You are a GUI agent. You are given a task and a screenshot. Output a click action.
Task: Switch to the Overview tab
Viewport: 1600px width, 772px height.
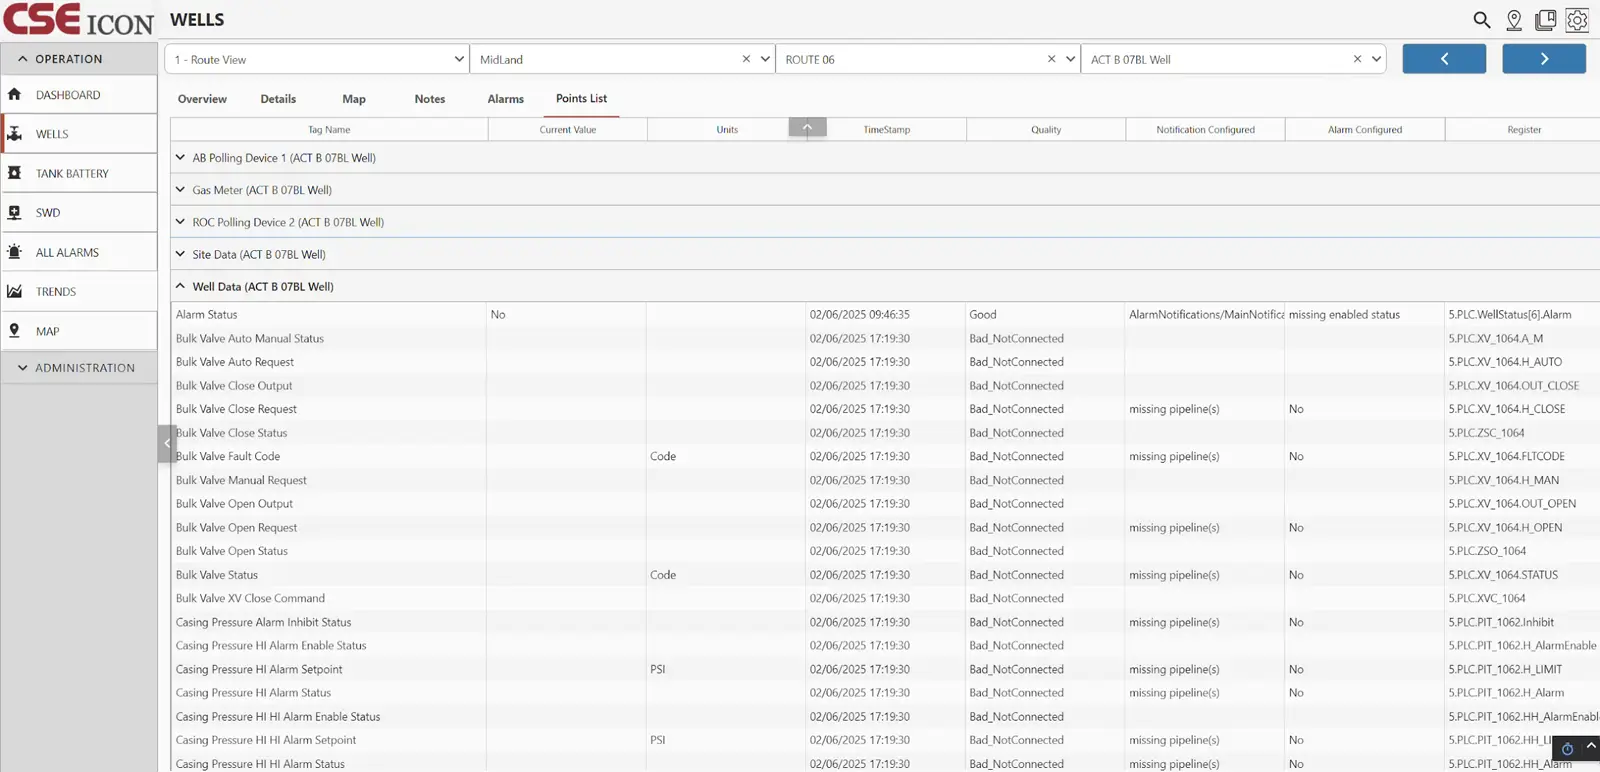tap(202, 99)
